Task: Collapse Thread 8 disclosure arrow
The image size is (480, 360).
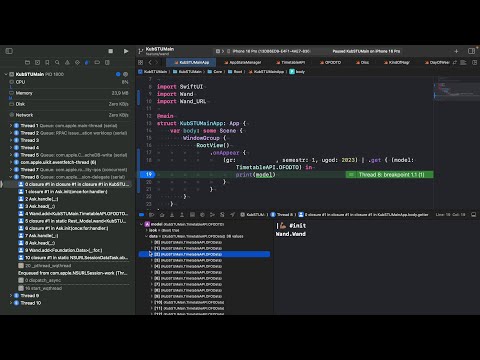Action: click(11, 177)
